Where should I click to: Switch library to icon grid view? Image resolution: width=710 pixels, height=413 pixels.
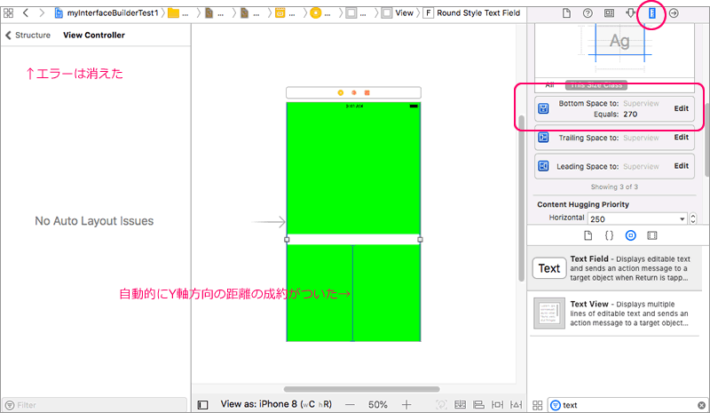[538, 405]
